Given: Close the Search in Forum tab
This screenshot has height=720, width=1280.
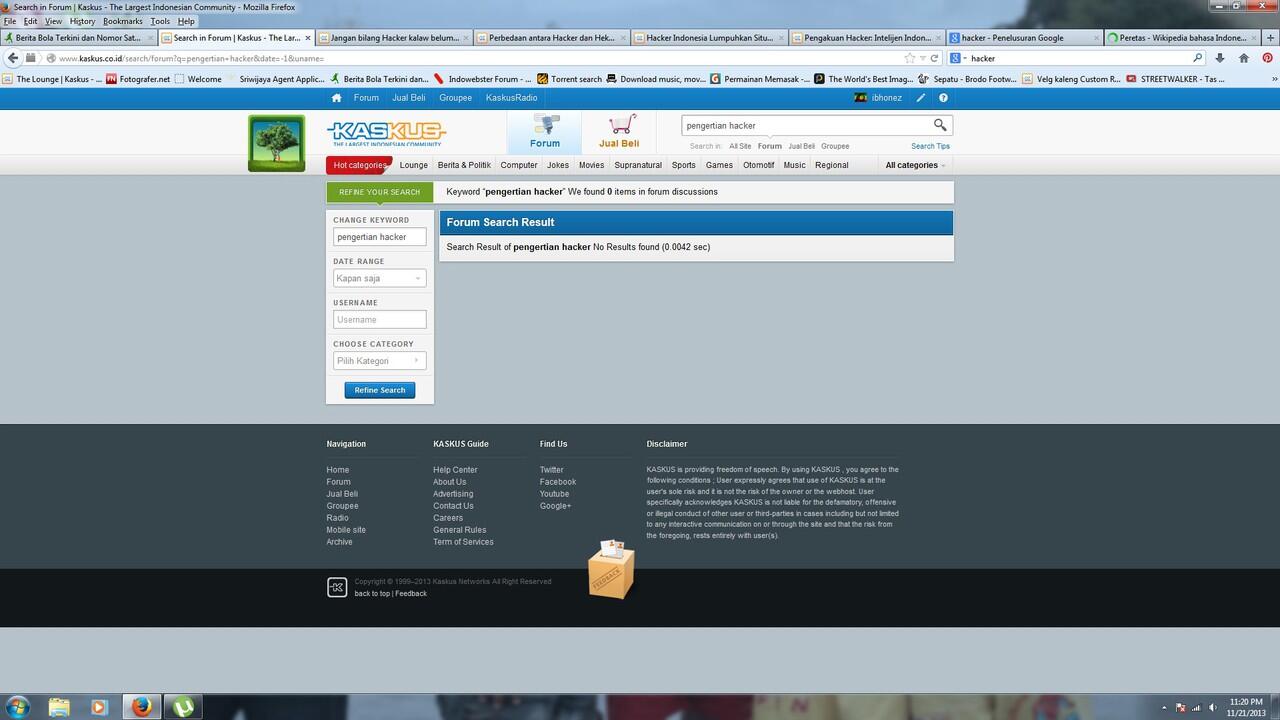Looking at the screenshot, I should pyautogui.click(x=308, y=38).
